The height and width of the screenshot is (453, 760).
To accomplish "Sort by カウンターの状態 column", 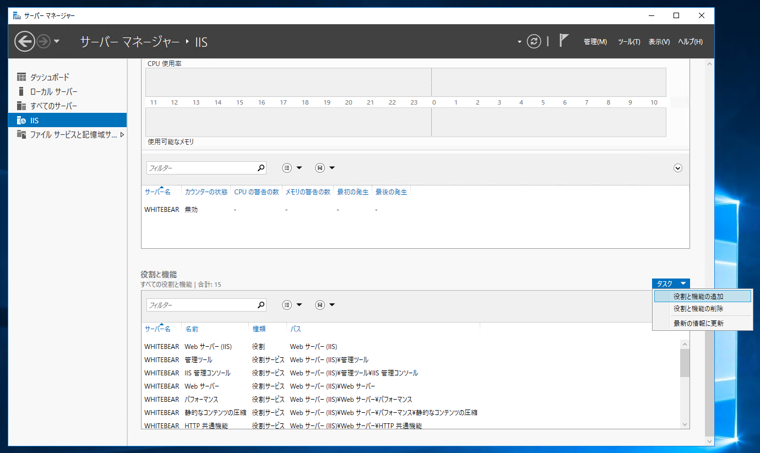I will tap(206, 192).
